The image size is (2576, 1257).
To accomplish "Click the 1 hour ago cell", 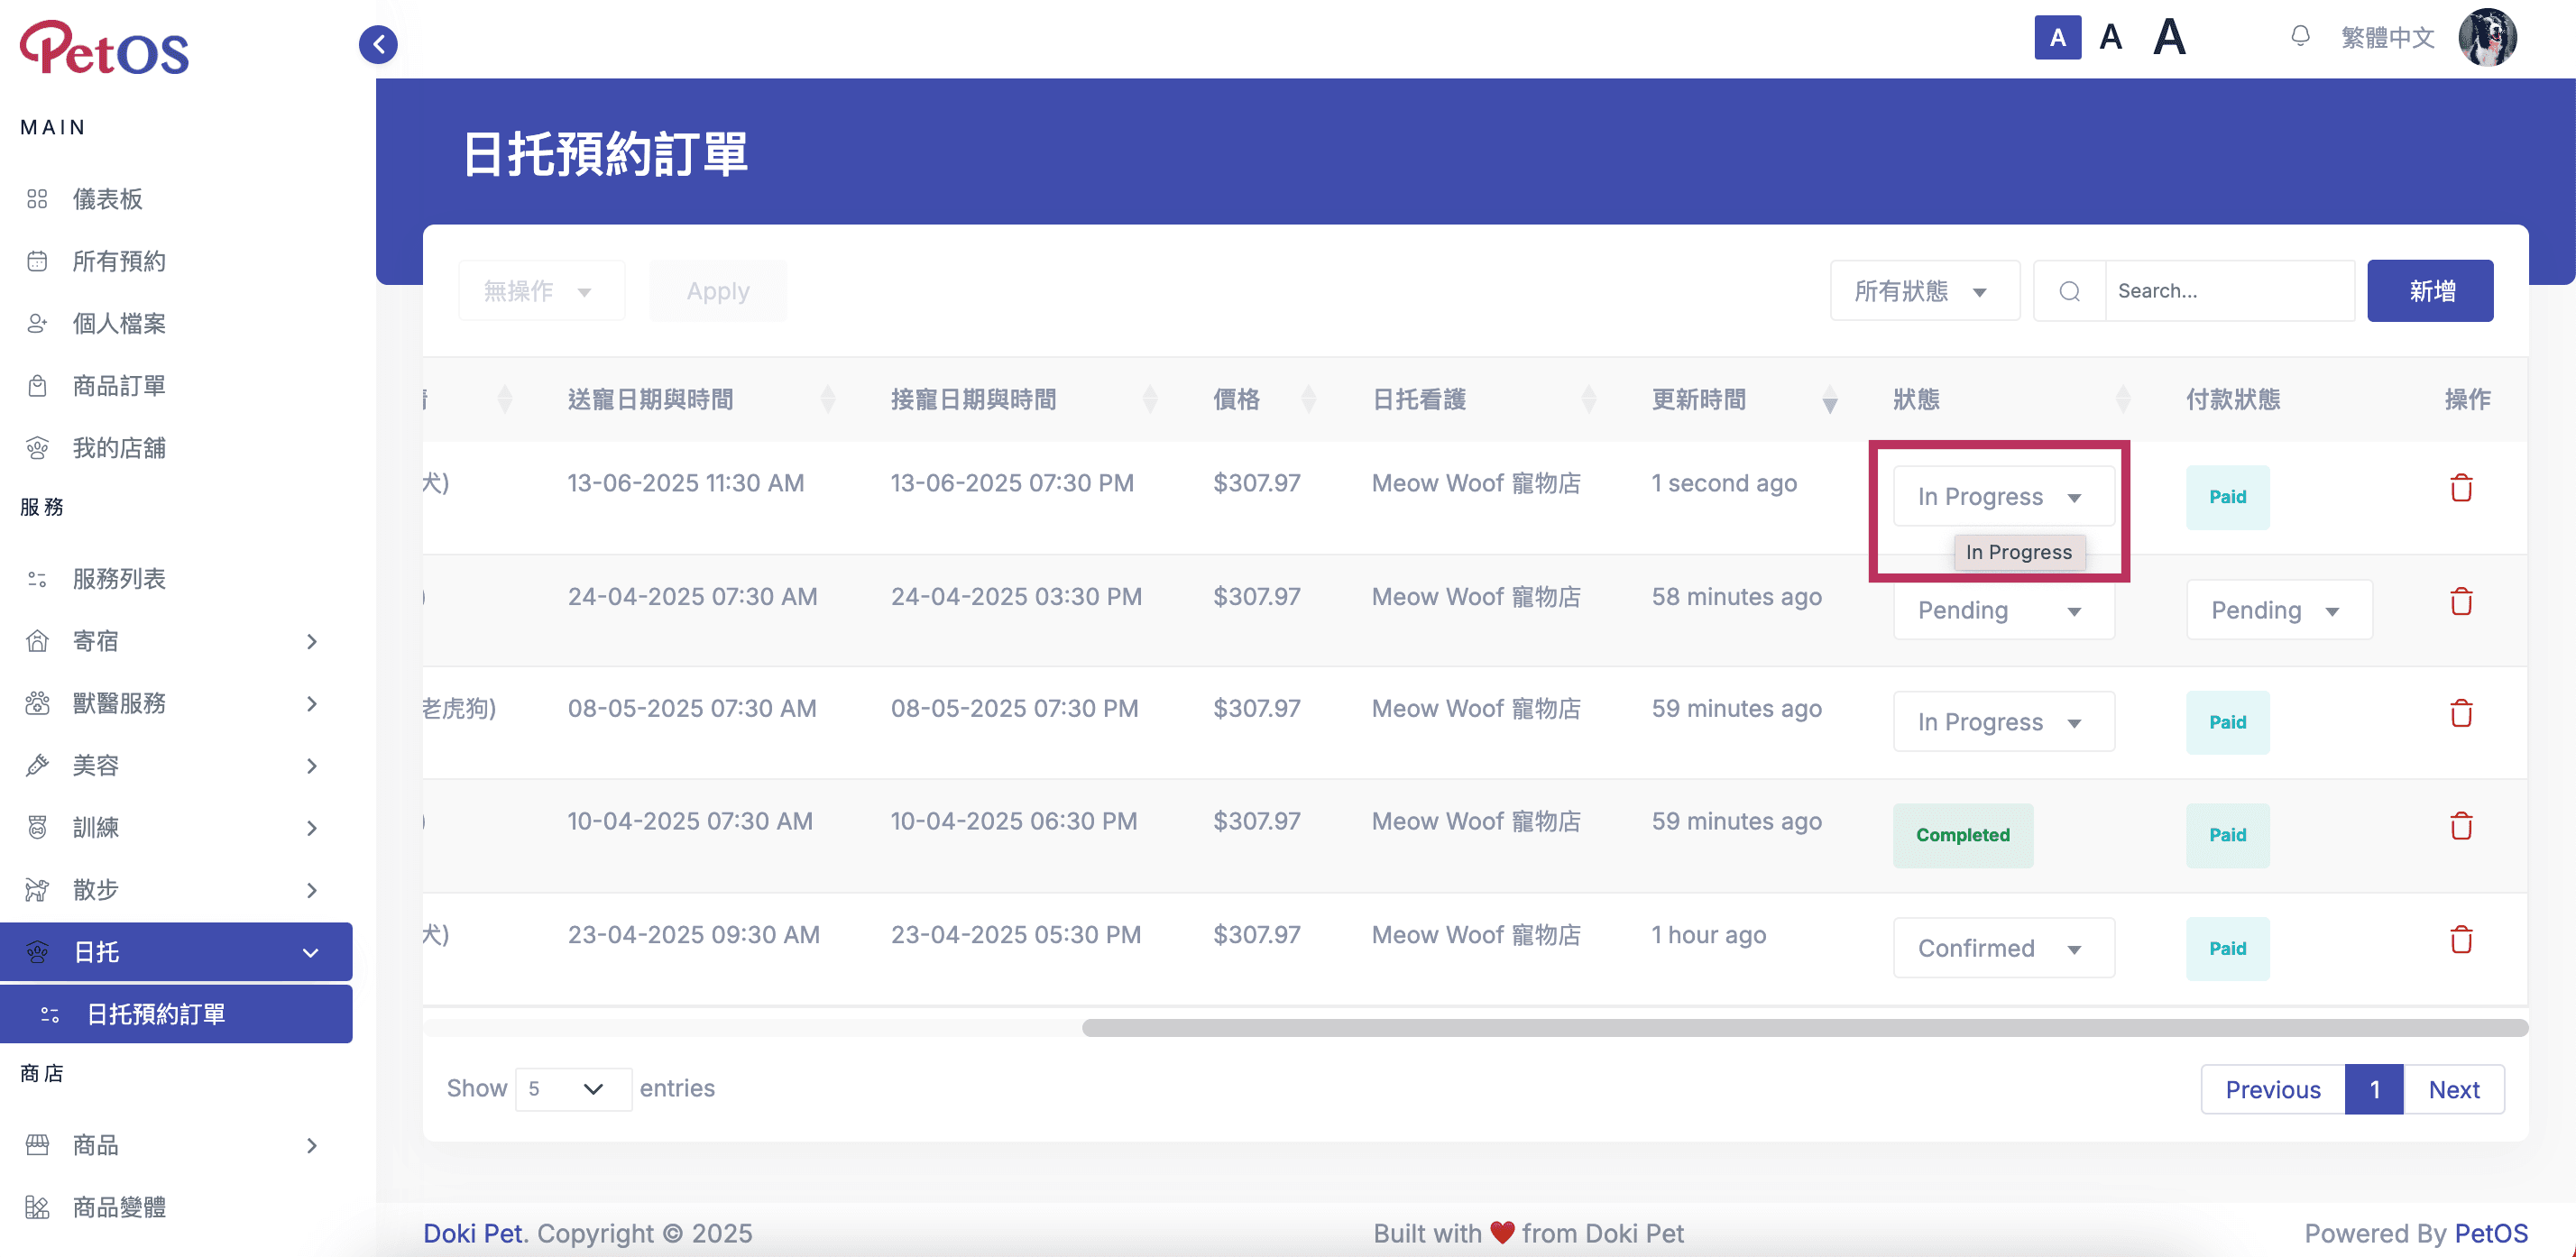I will coord(1708,935).
